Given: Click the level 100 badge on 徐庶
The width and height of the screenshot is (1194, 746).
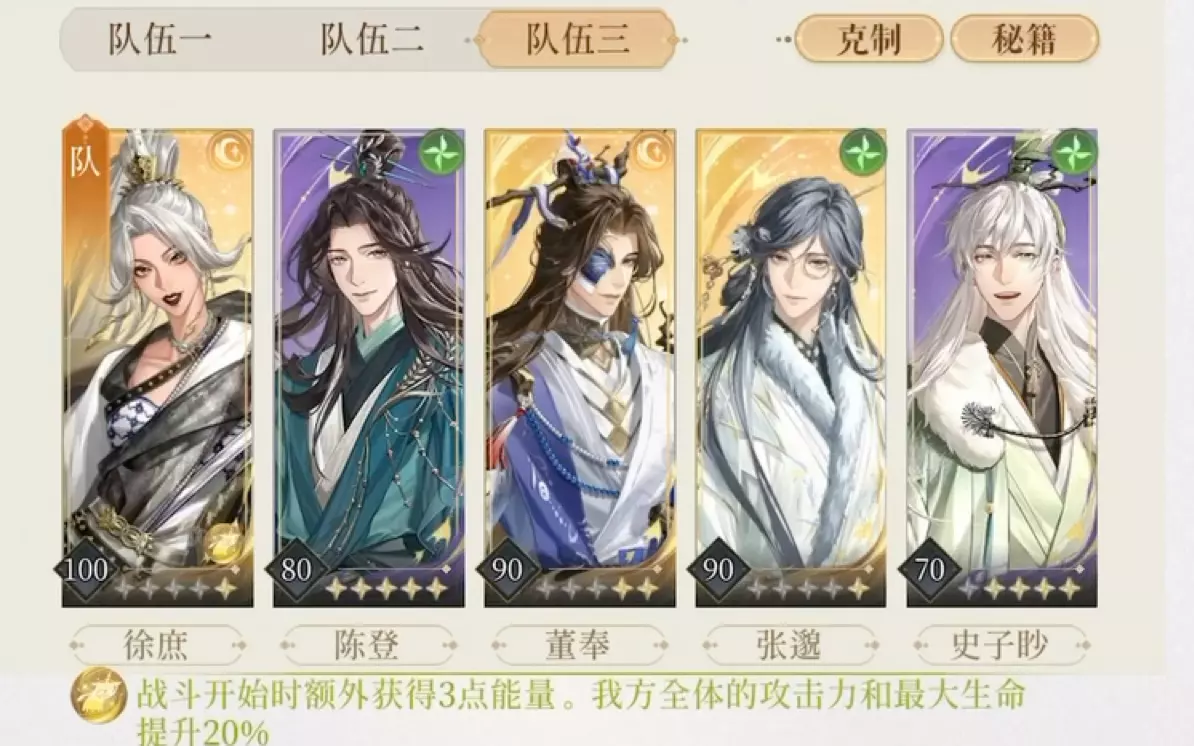Looking at the screenshot, I should 85,569.
